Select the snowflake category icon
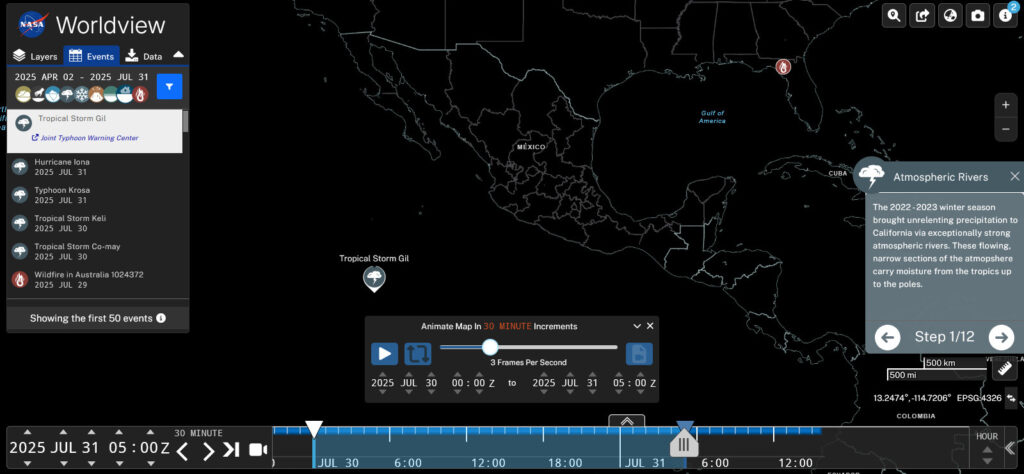The width and height of the screenshot is (1024, 474). point(82,95)
